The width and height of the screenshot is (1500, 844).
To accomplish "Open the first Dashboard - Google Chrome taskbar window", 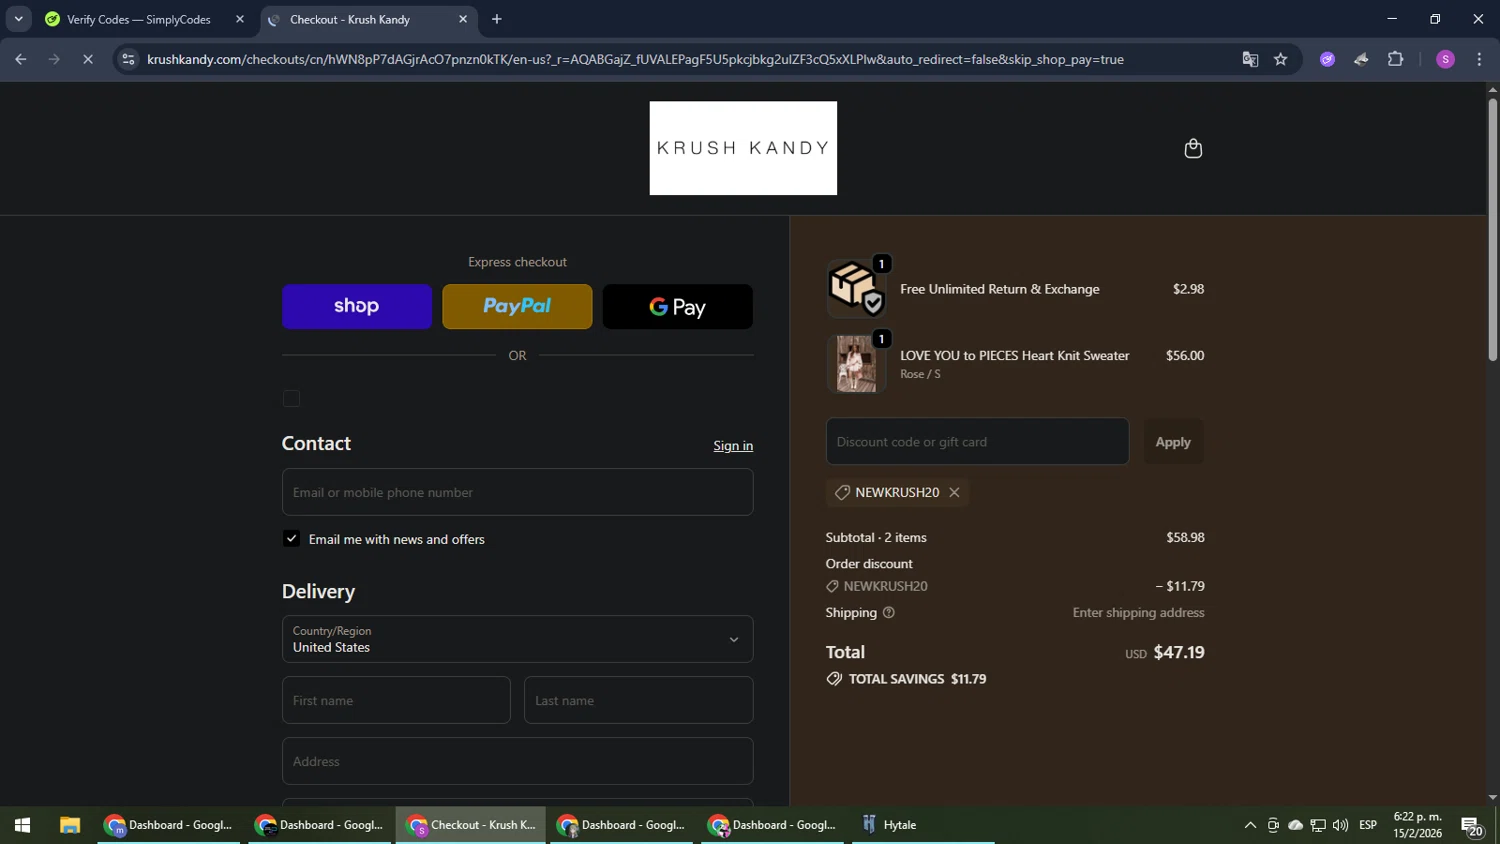I will coord(169,825).
